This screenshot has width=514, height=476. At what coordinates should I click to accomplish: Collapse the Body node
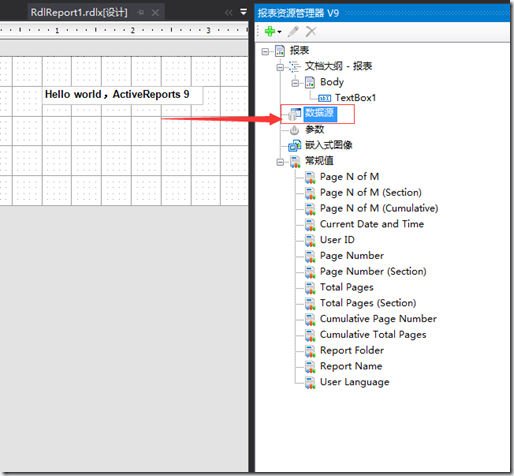coord(295,83)
